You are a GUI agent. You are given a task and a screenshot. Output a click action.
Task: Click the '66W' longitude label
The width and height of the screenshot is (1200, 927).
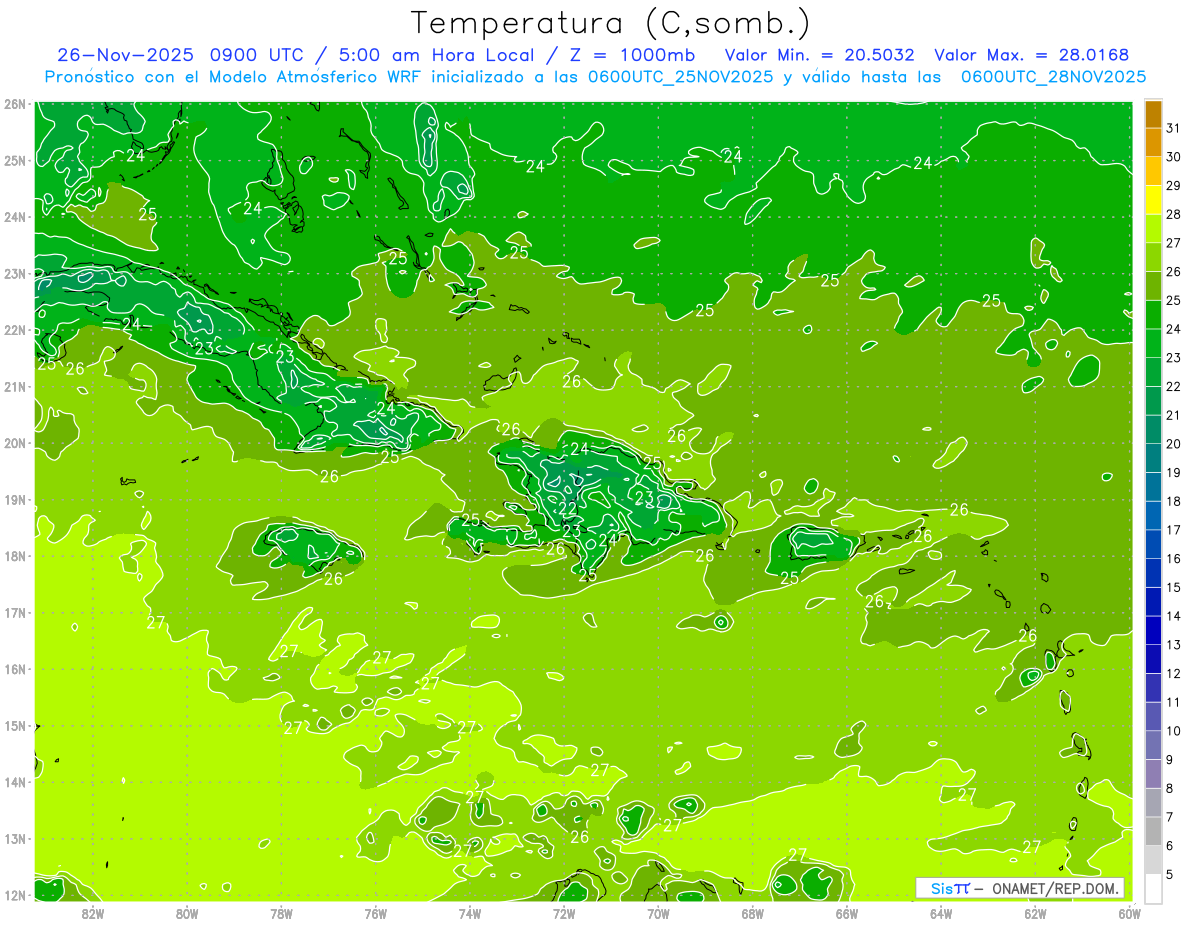click(847, 913)
